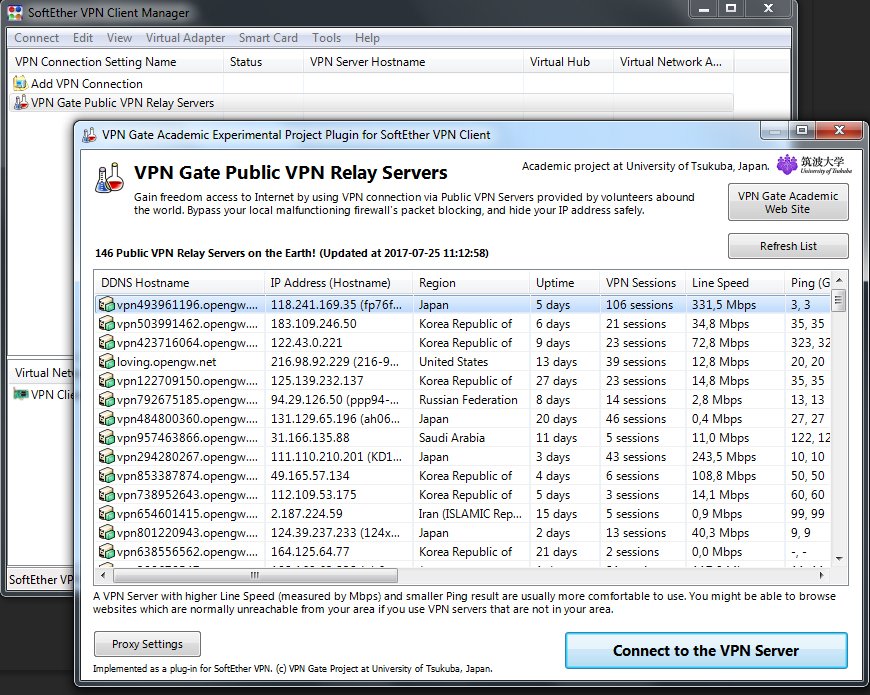The image size is (870, 695).
Task: Open the Virtual Adapter menu
Action: coord(185,38)
